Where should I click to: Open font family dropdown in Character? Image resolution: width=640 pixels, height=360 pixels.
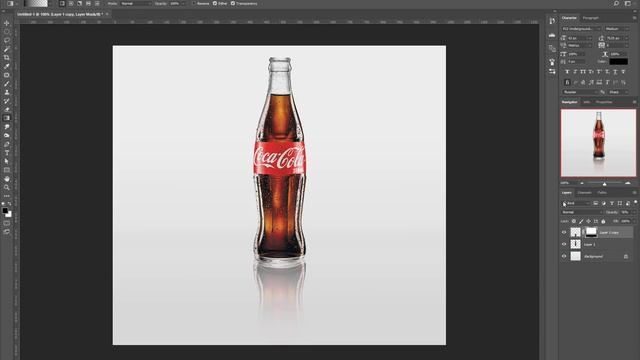click(x=581, y=29)
